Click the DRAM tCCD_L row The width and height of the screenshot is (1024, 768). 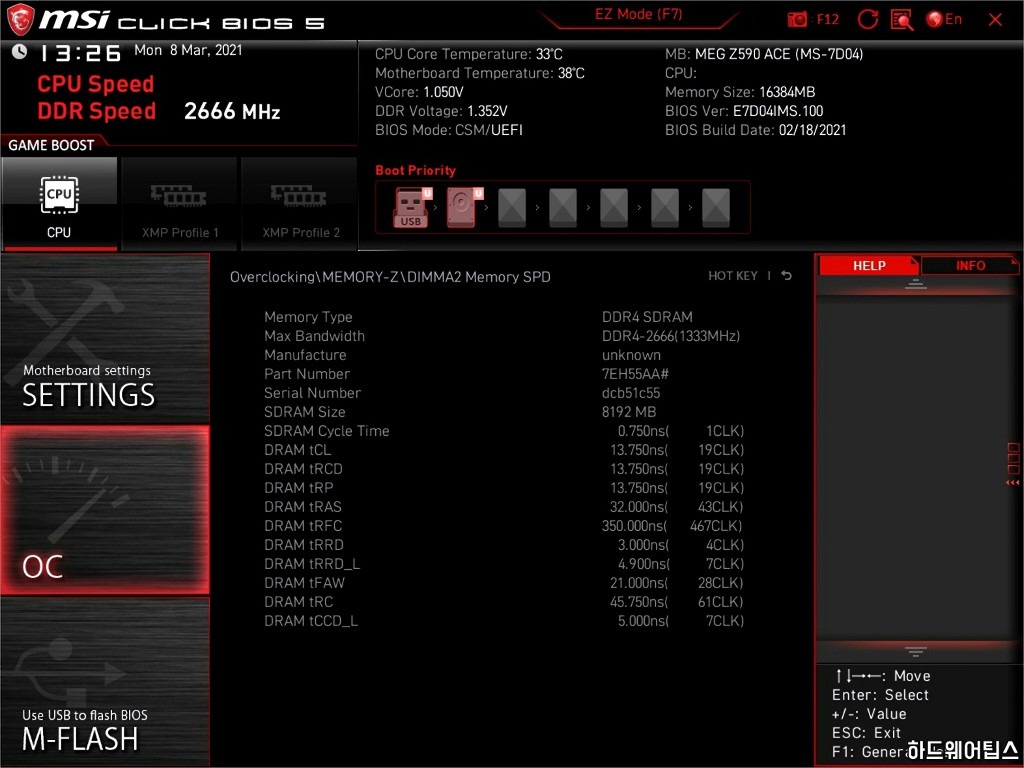(x=504, y=620)
